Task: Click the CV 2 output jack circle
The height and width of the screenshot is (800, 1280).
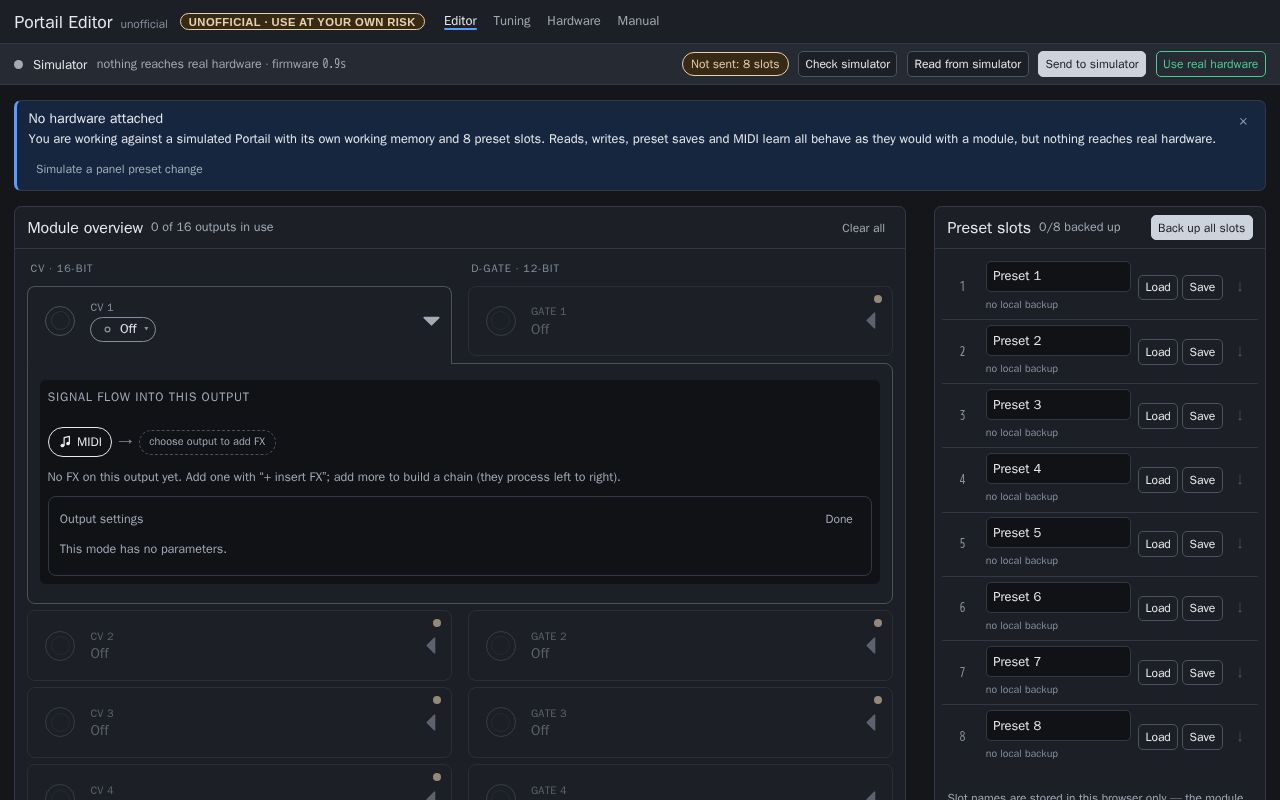Action: (60, 646)
